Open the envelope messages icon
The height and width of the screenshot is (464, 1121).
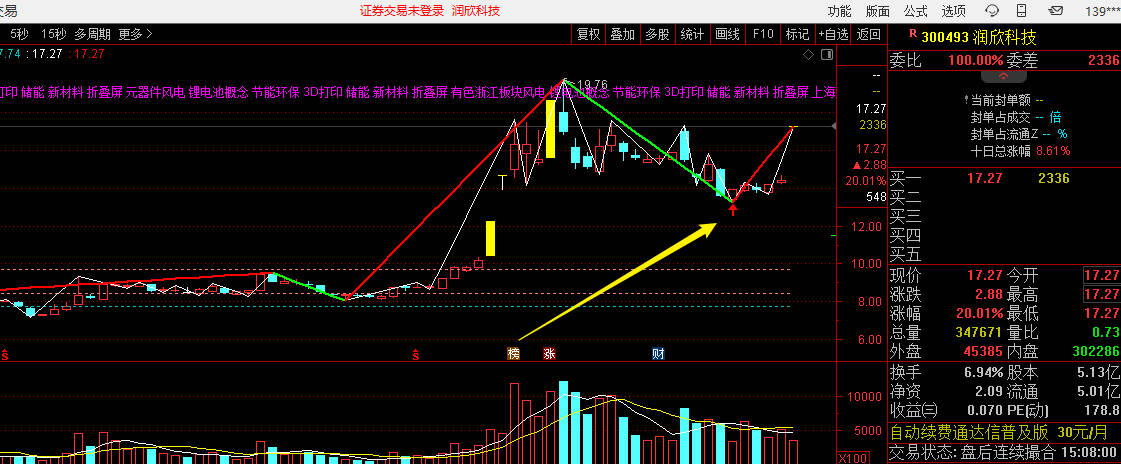click(1057, 11)
